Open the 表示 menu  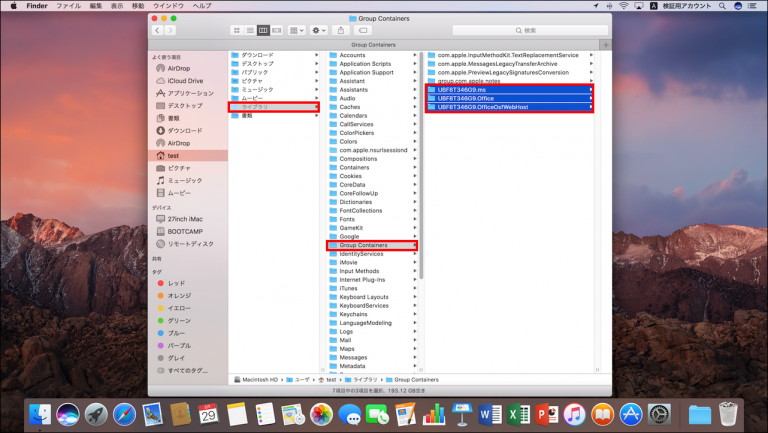pyautogui.click(x=117, y=6)
